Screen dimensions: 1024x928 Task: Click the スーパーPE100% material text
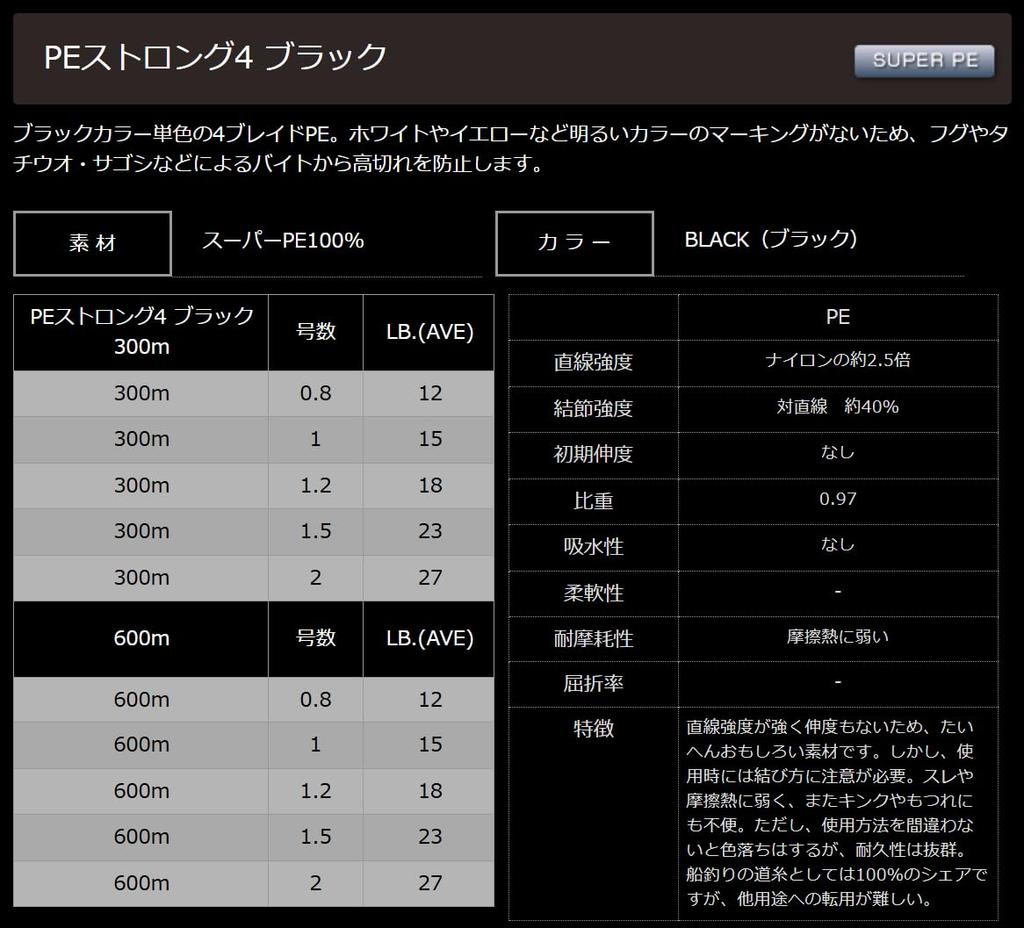click(x=281, y=239)
